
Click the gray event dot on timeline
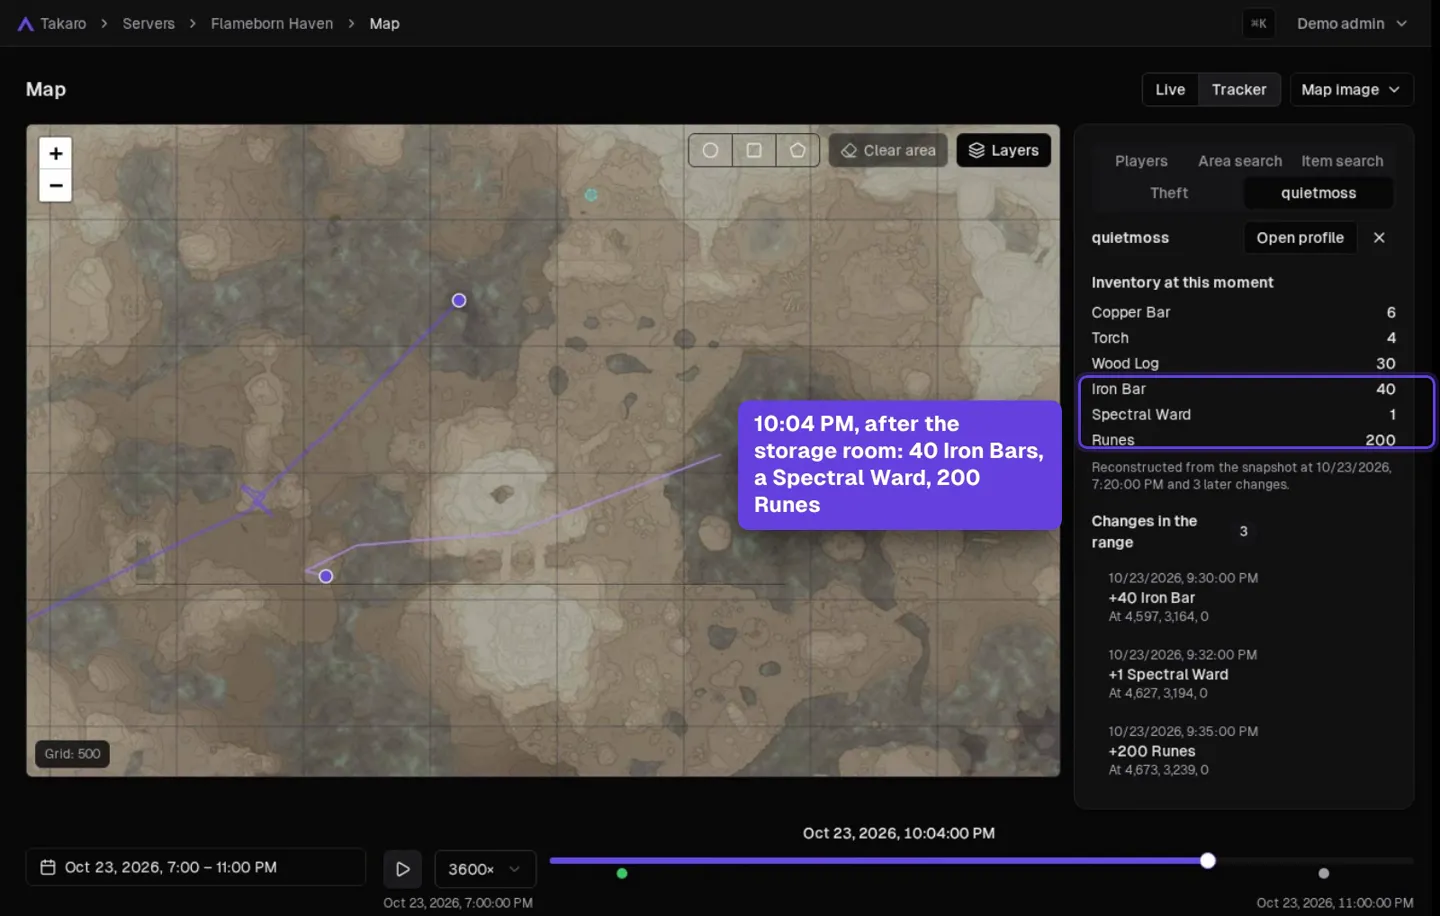(x=1324, y=873)
